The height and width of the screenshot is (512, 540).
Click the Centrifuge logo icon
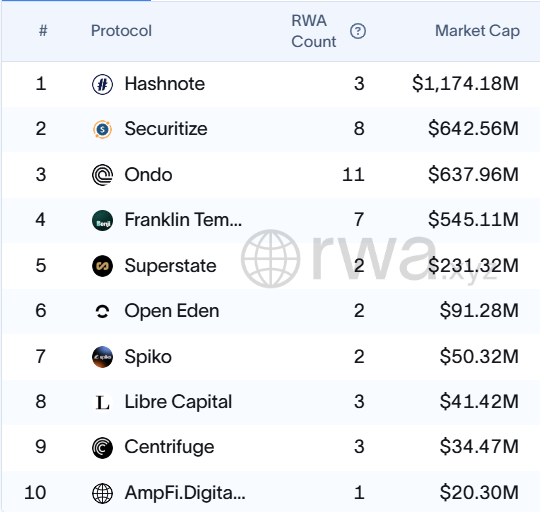[102, 448]
